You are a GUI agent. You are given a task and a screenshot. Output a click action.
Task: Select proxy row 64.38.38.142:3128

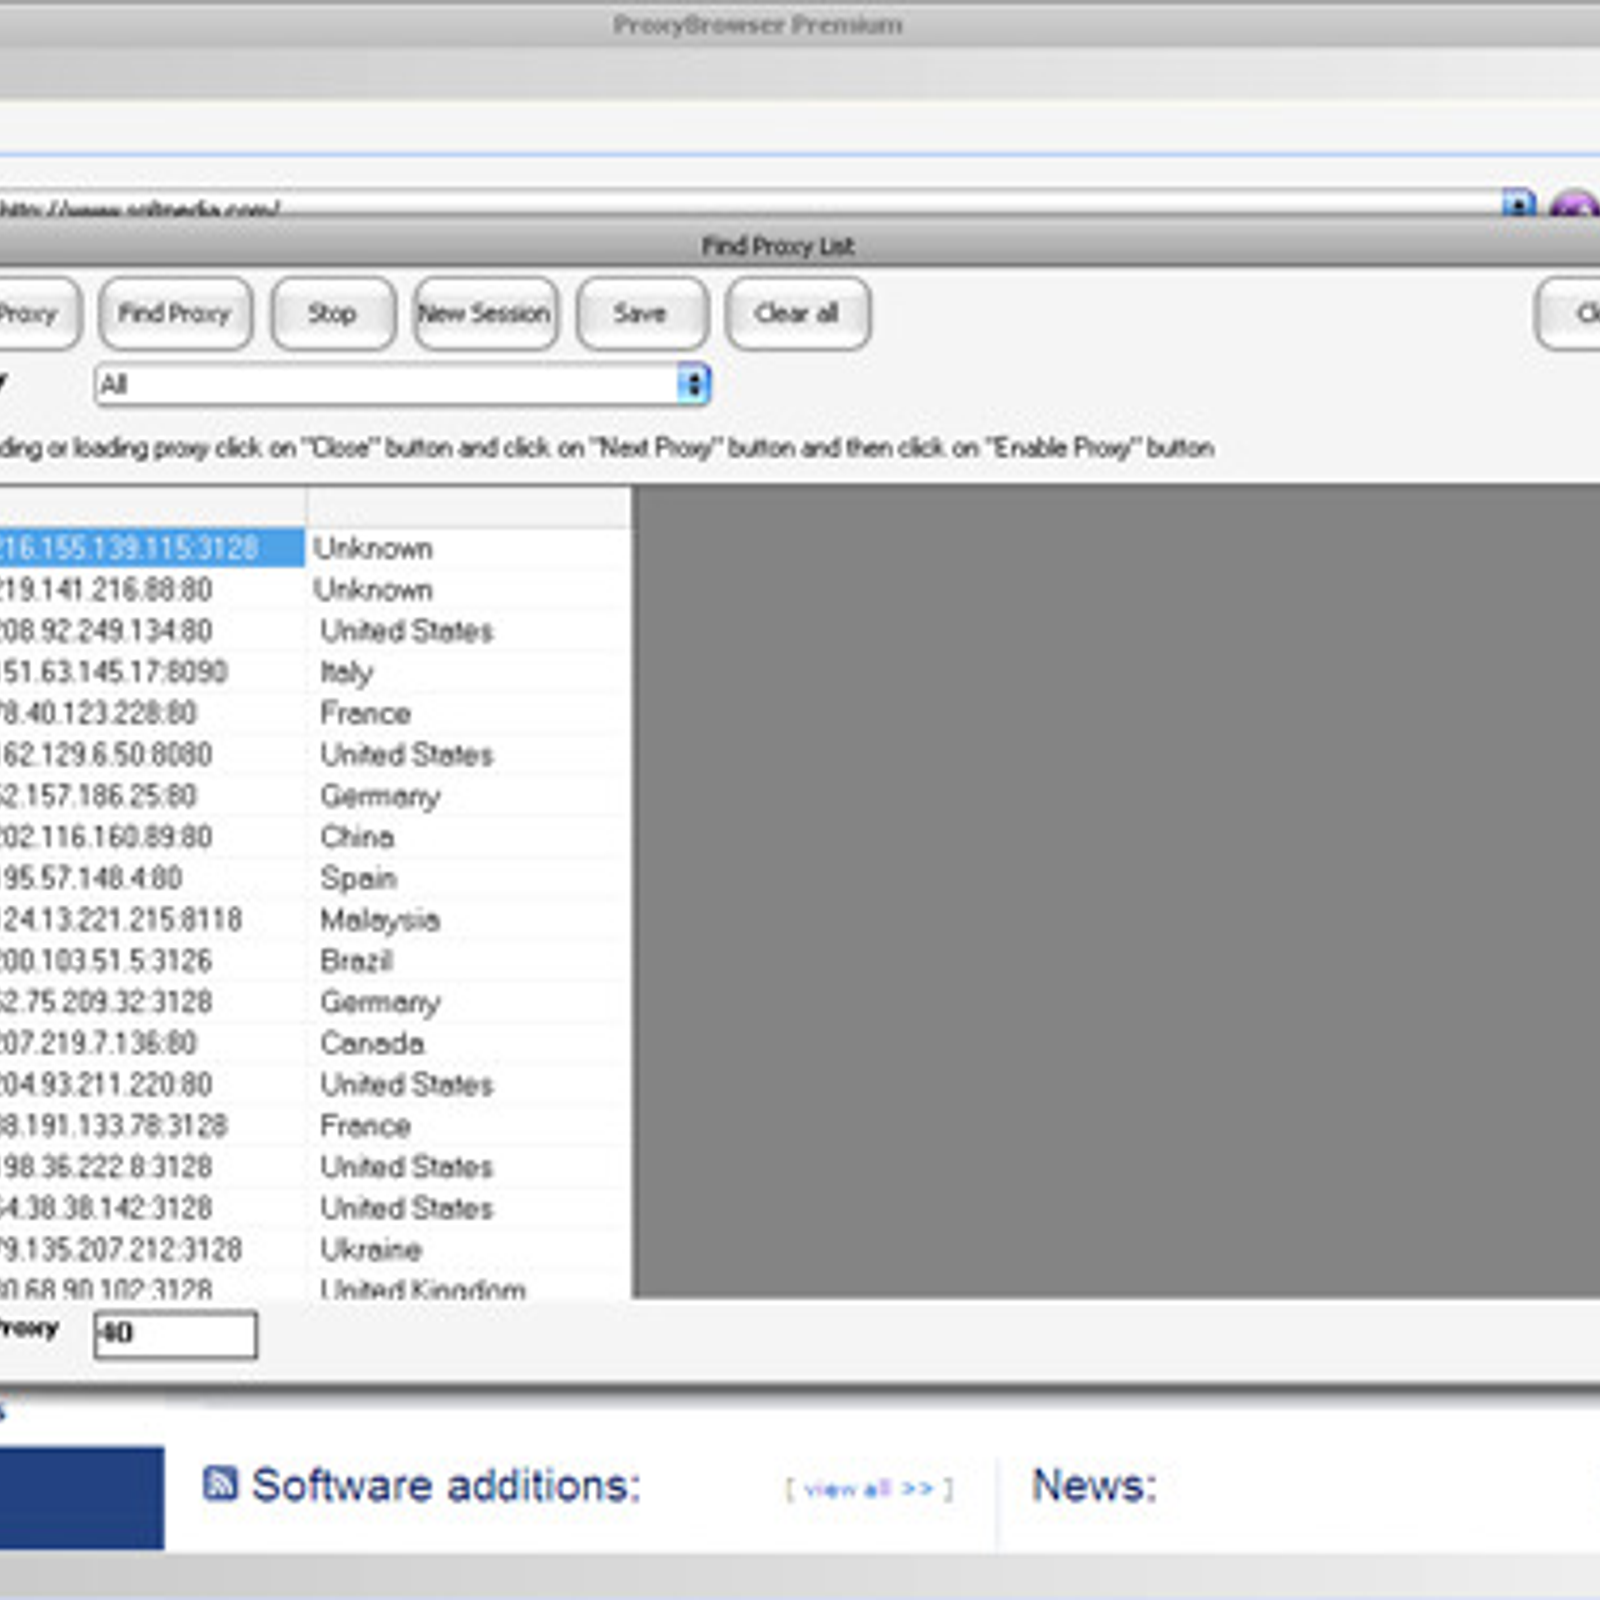315,1208
